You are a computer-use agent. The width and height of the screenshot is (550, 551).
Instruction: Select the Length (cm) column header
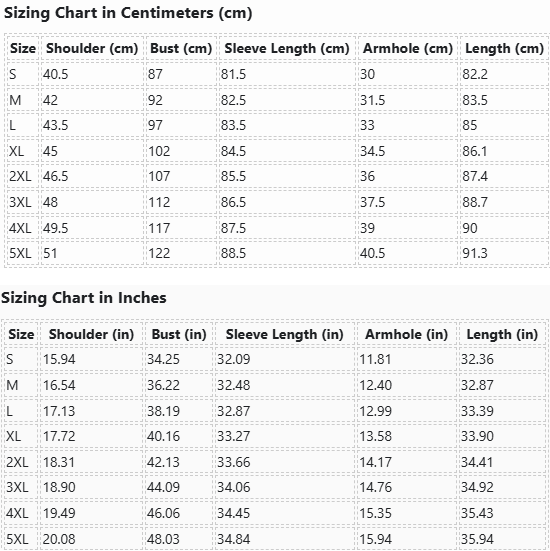coord(504,48)
